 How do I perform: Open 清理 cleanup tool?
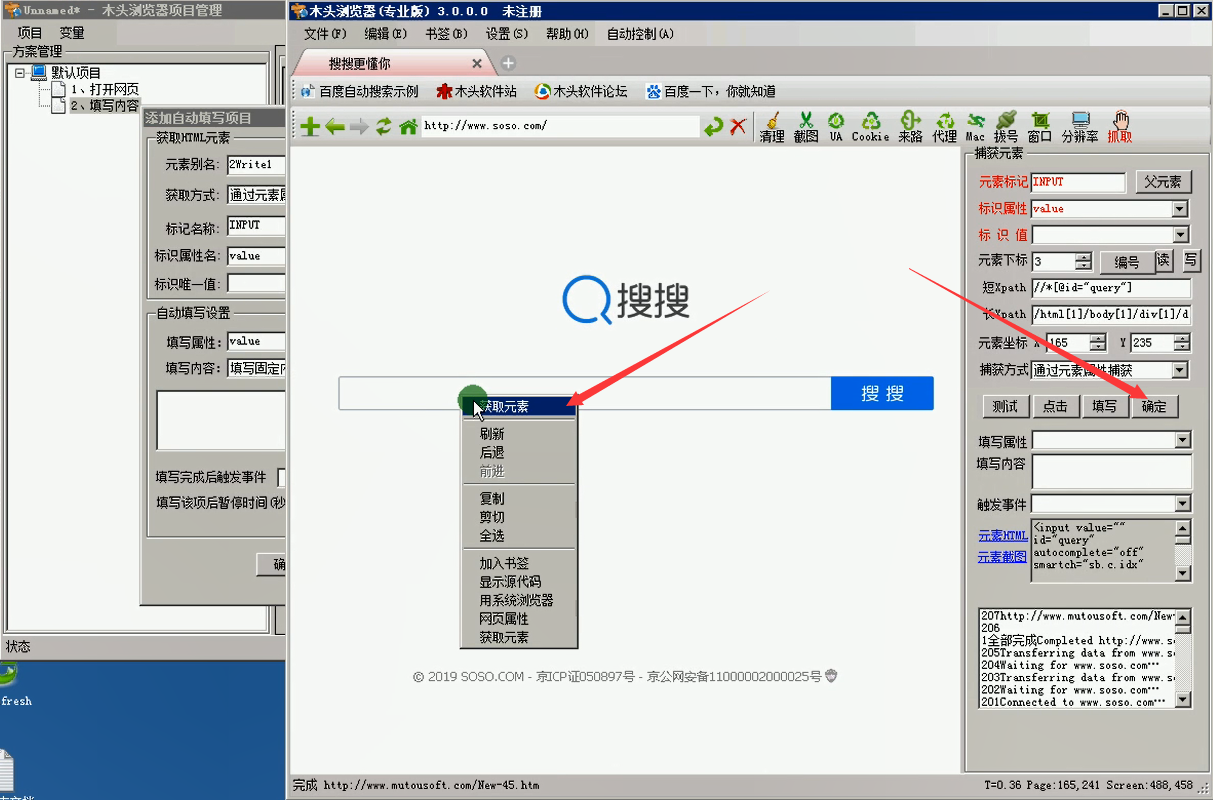772,127
